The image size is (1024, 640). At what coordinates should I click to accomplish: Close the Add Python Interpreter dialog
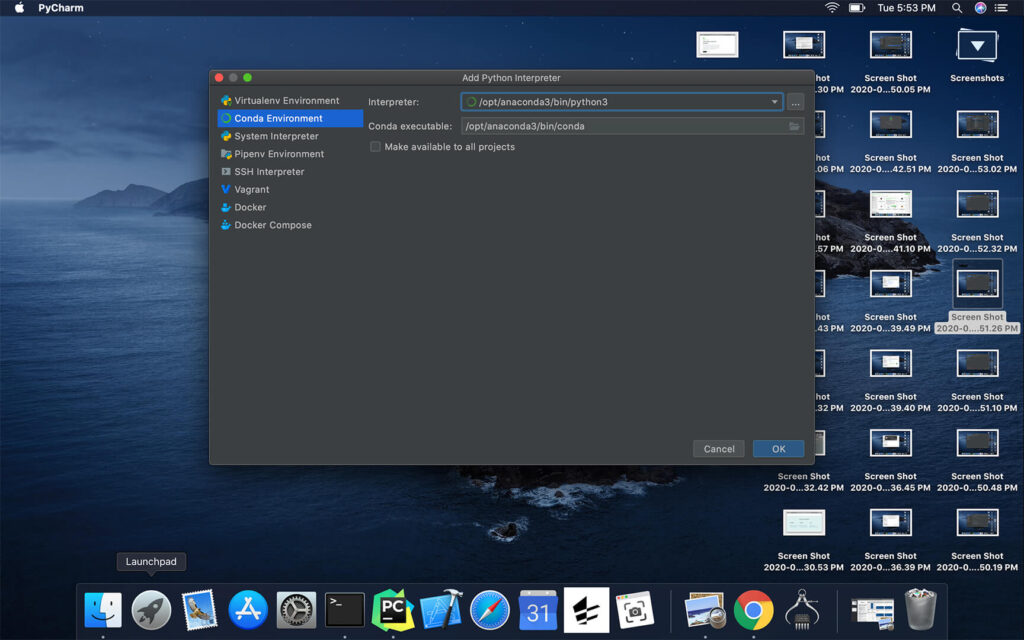[219, 78]
